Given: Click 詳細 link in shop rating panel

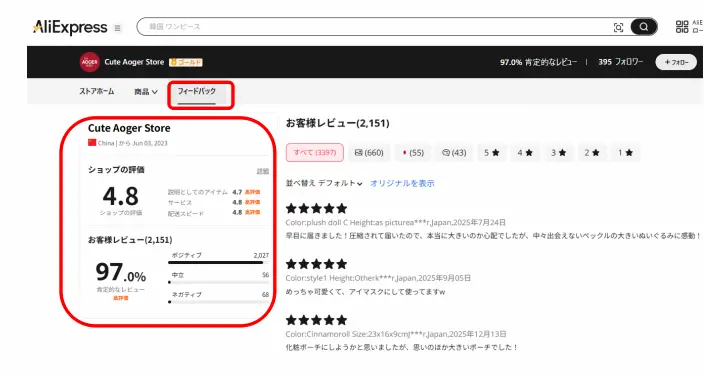Looking at the screenshot, I should (263, 171).
